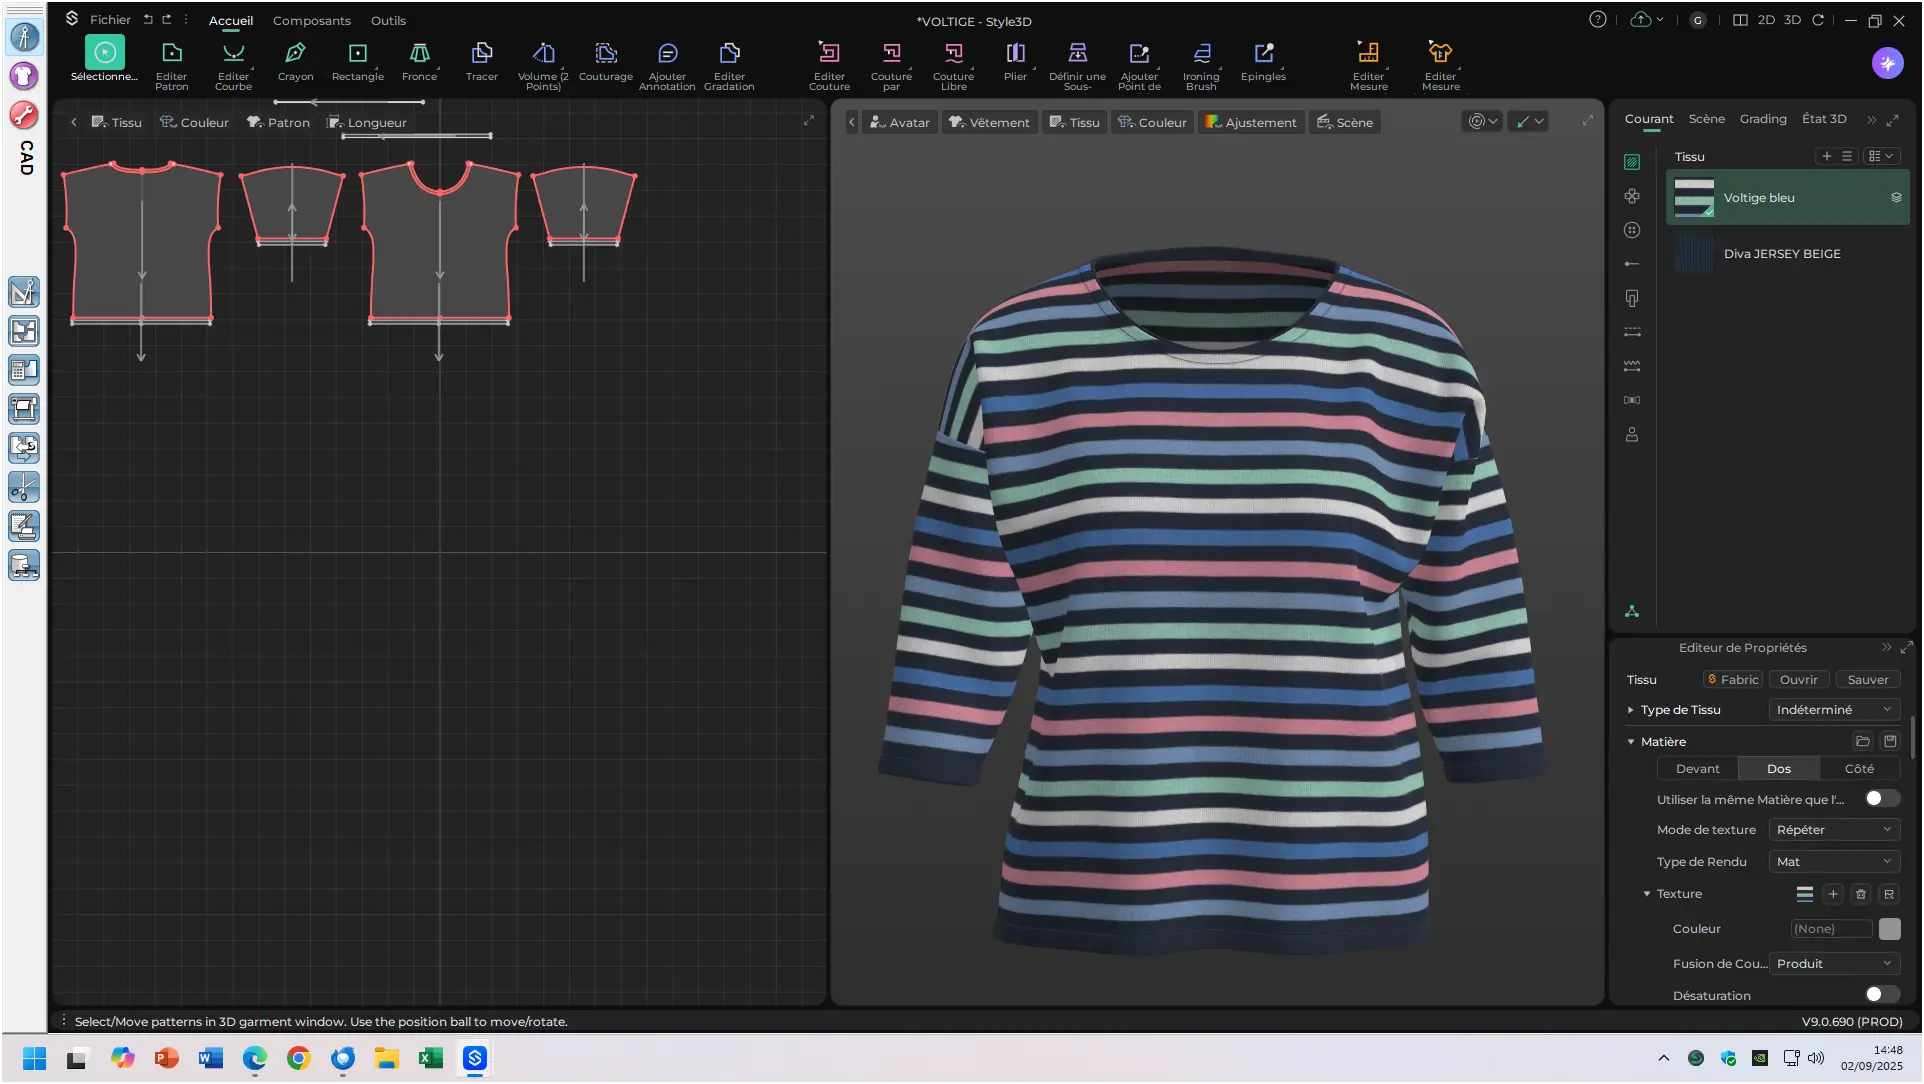
Task: Toggle Désaturation switch
Action: pos(1881,994)
